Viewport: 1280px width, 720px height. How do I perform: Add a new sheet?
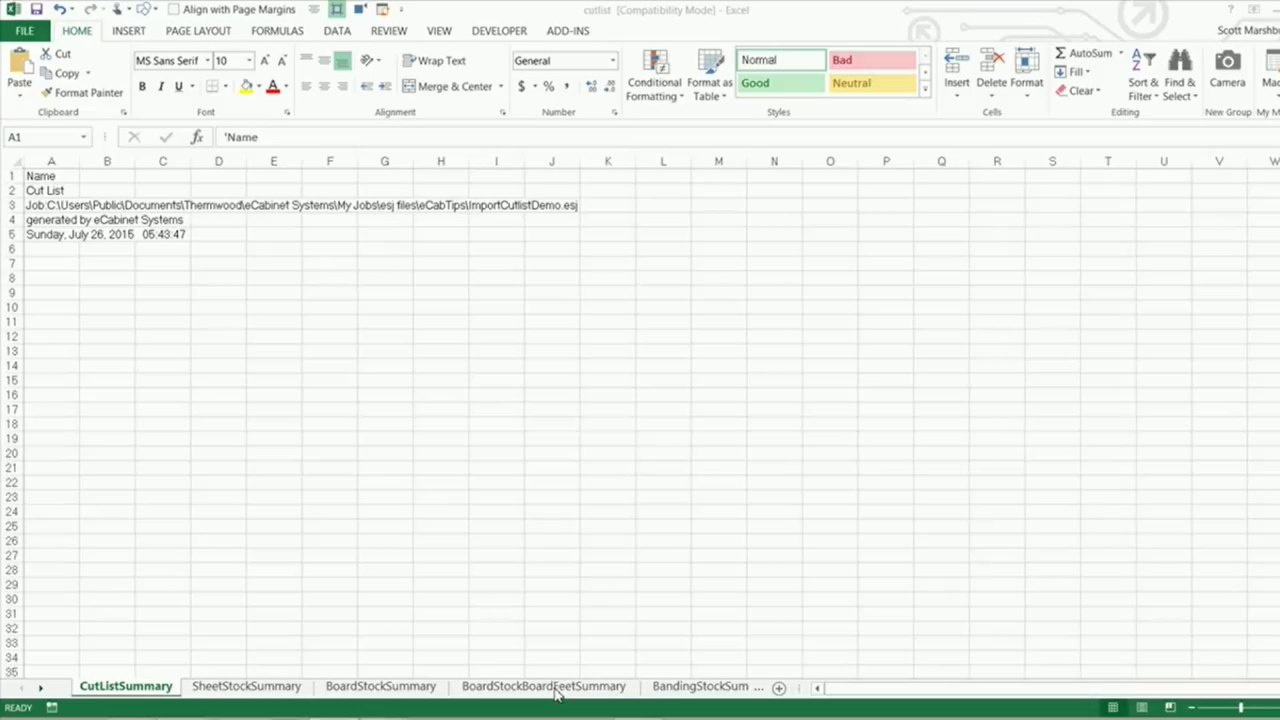[x=779, y=688]
